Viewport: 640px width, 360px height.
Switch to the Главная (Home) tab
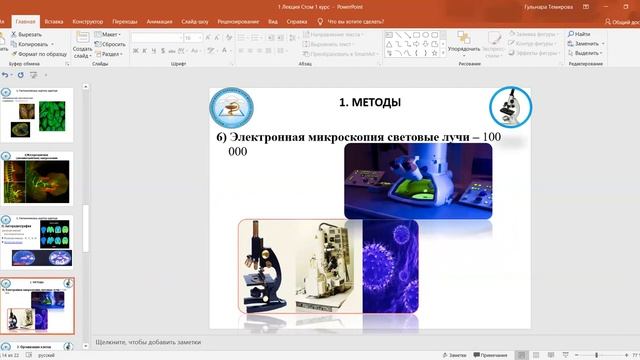[25, 22]
